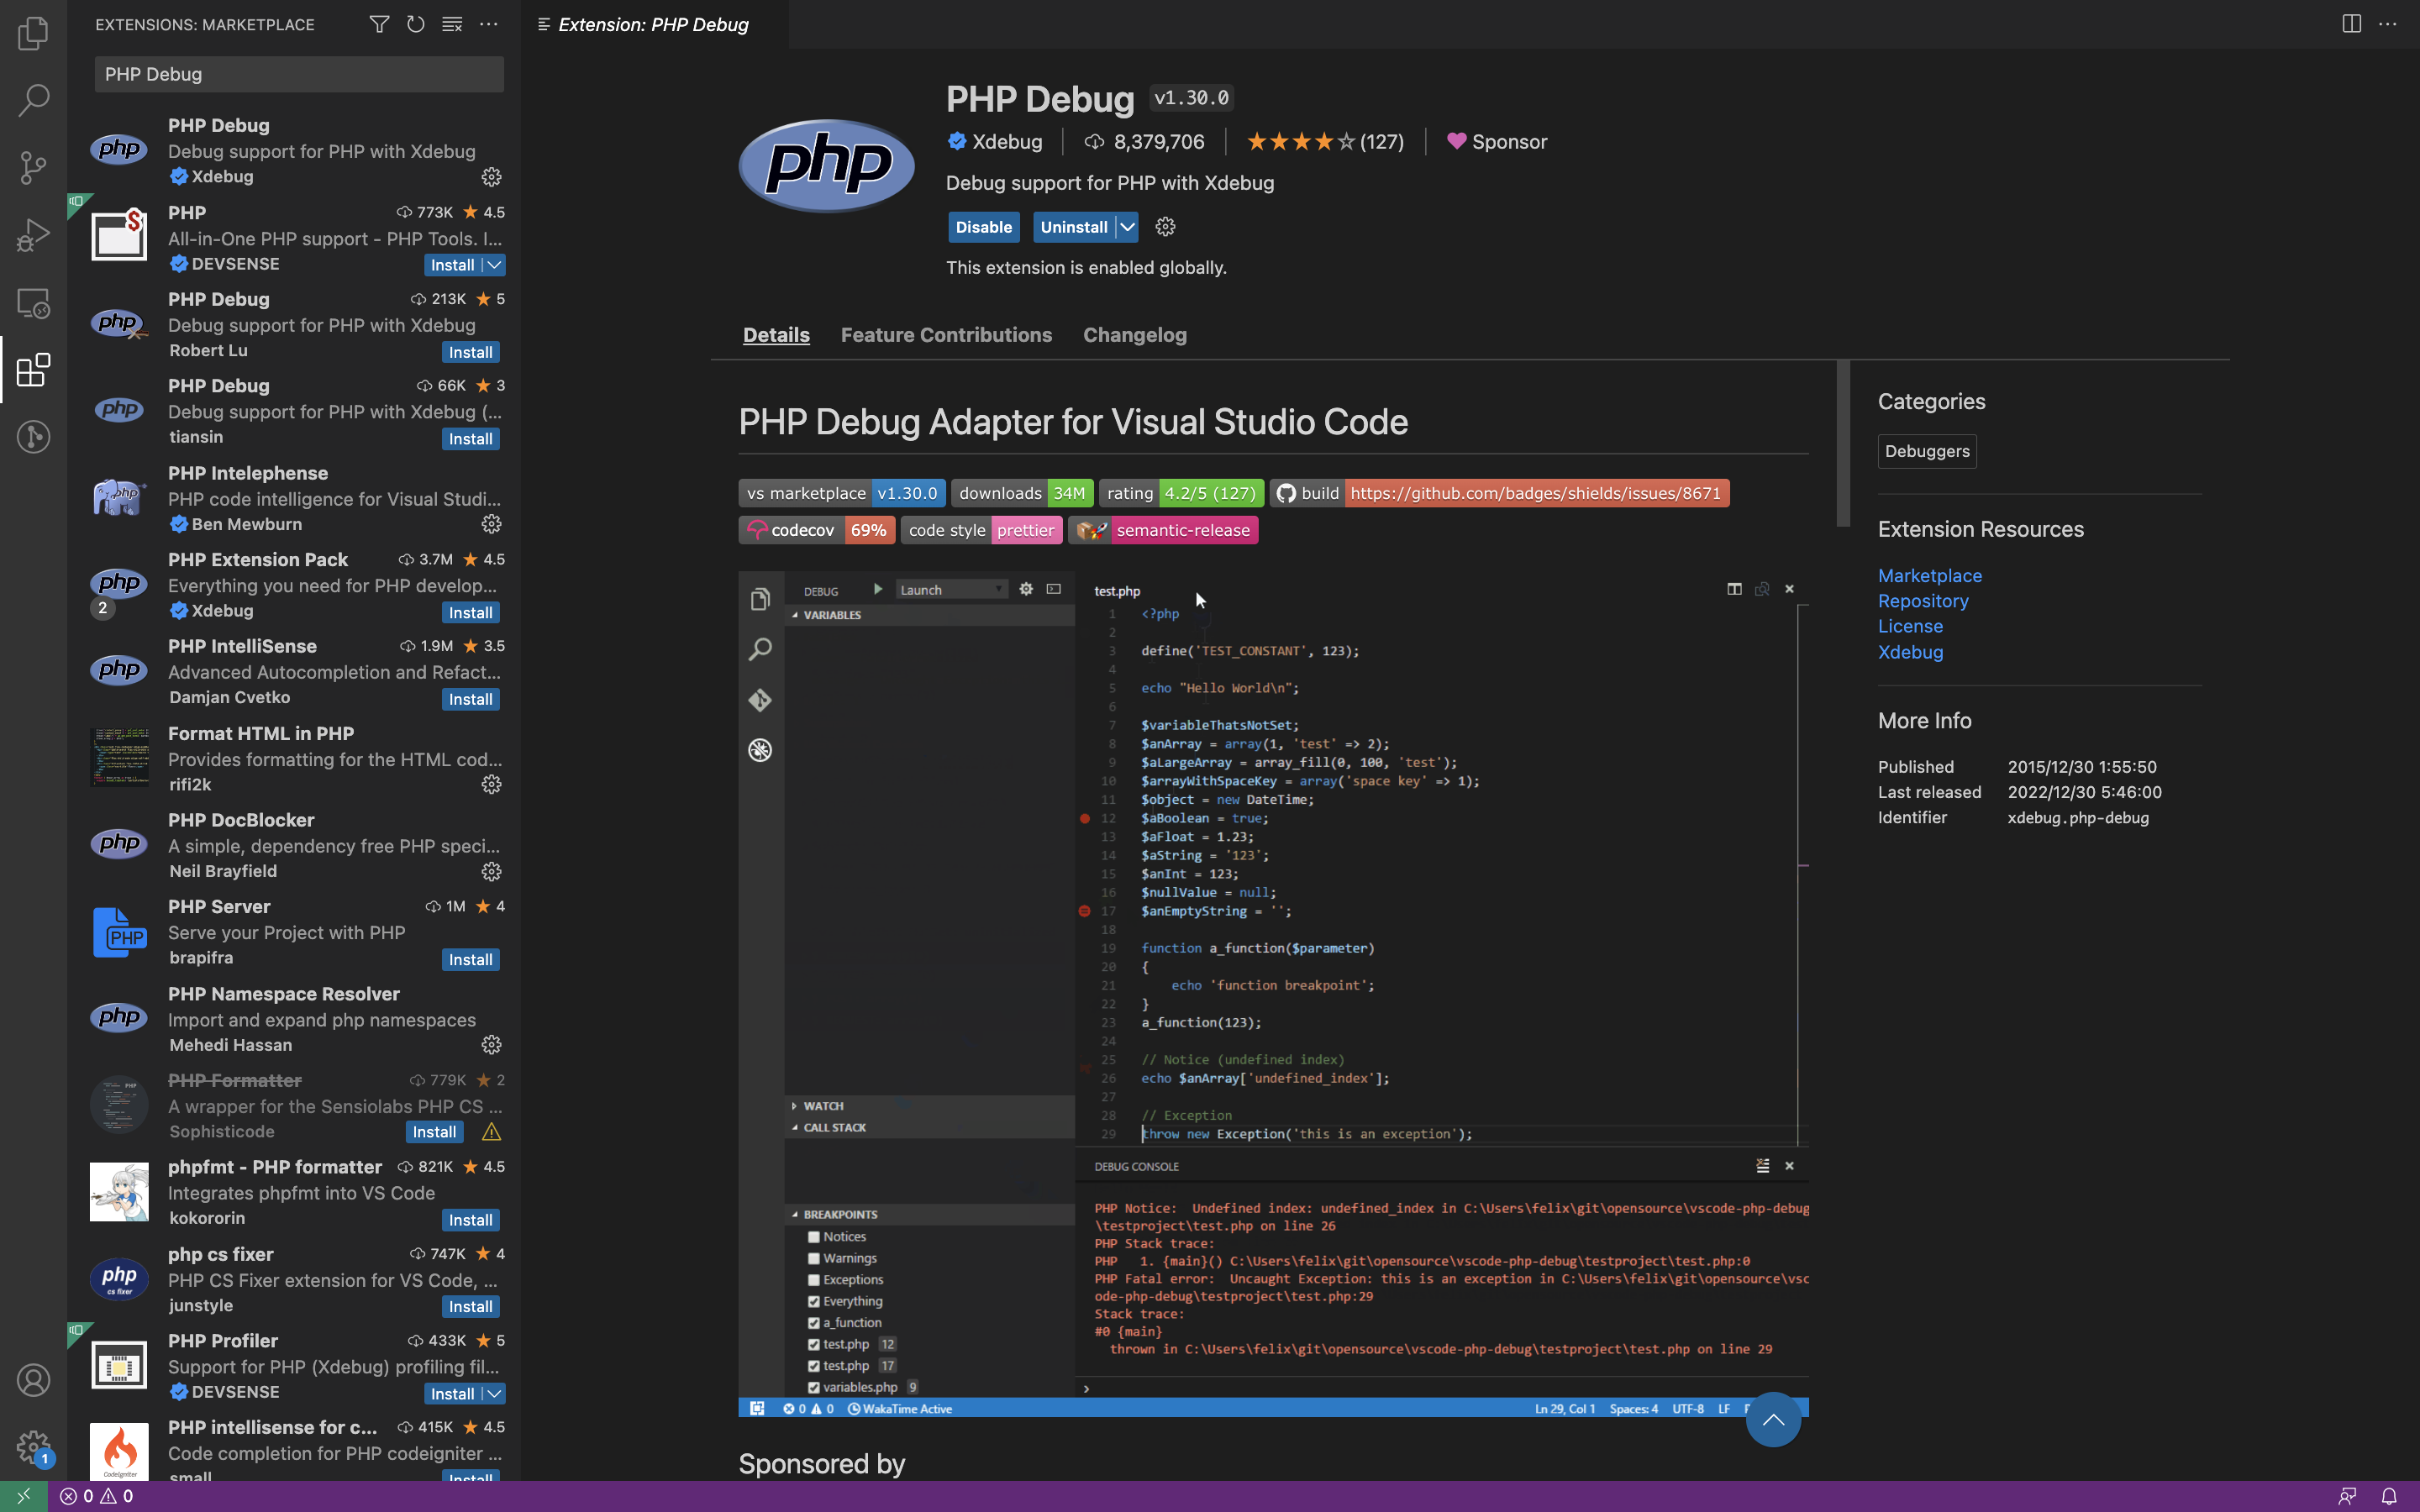Click the Debuggers category tag

[1927, 451]
